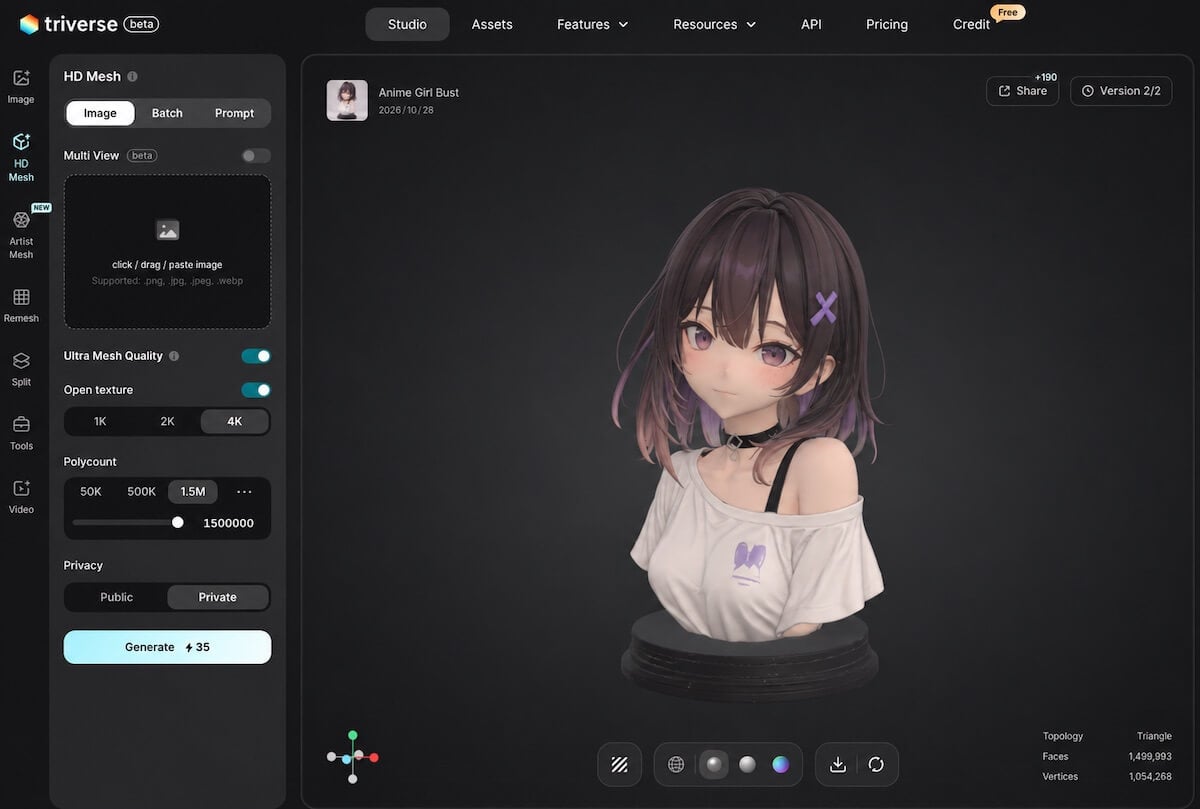Click the beta badge beside Multi View

142,156
